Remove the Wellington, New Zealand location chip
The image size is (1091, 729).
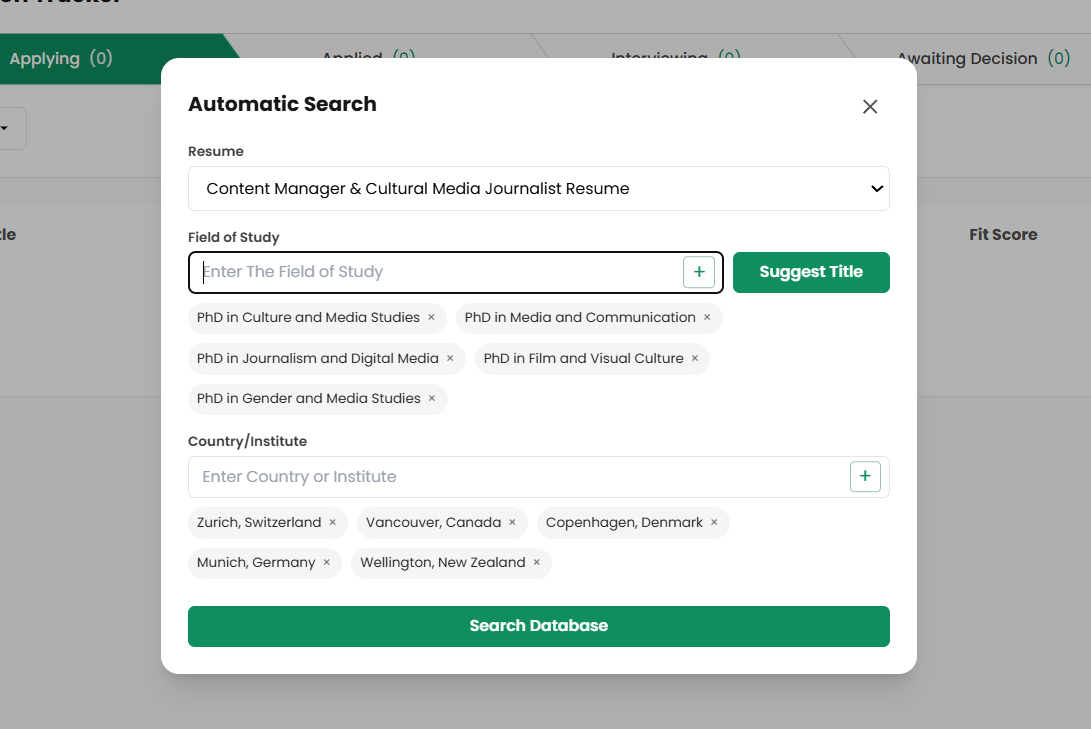click(536, 562)
